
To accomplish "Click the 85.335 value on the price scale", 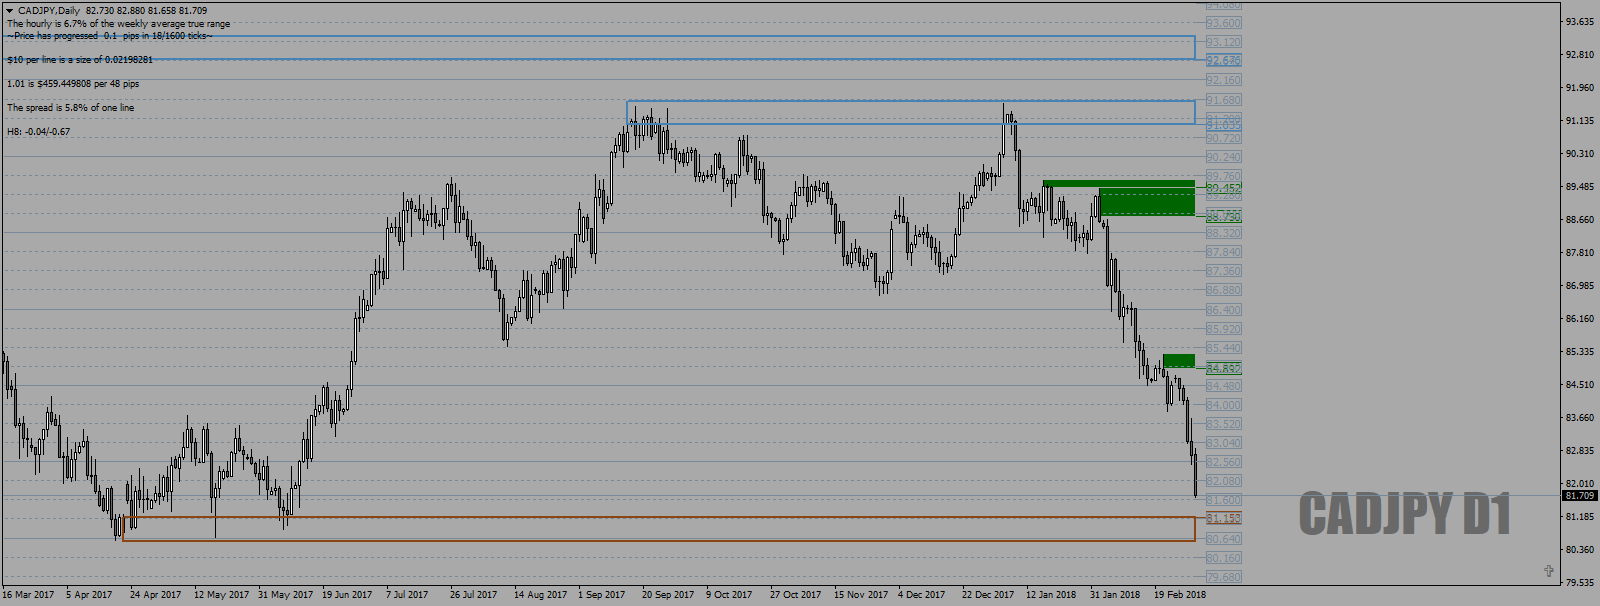I will point(1580,352).
